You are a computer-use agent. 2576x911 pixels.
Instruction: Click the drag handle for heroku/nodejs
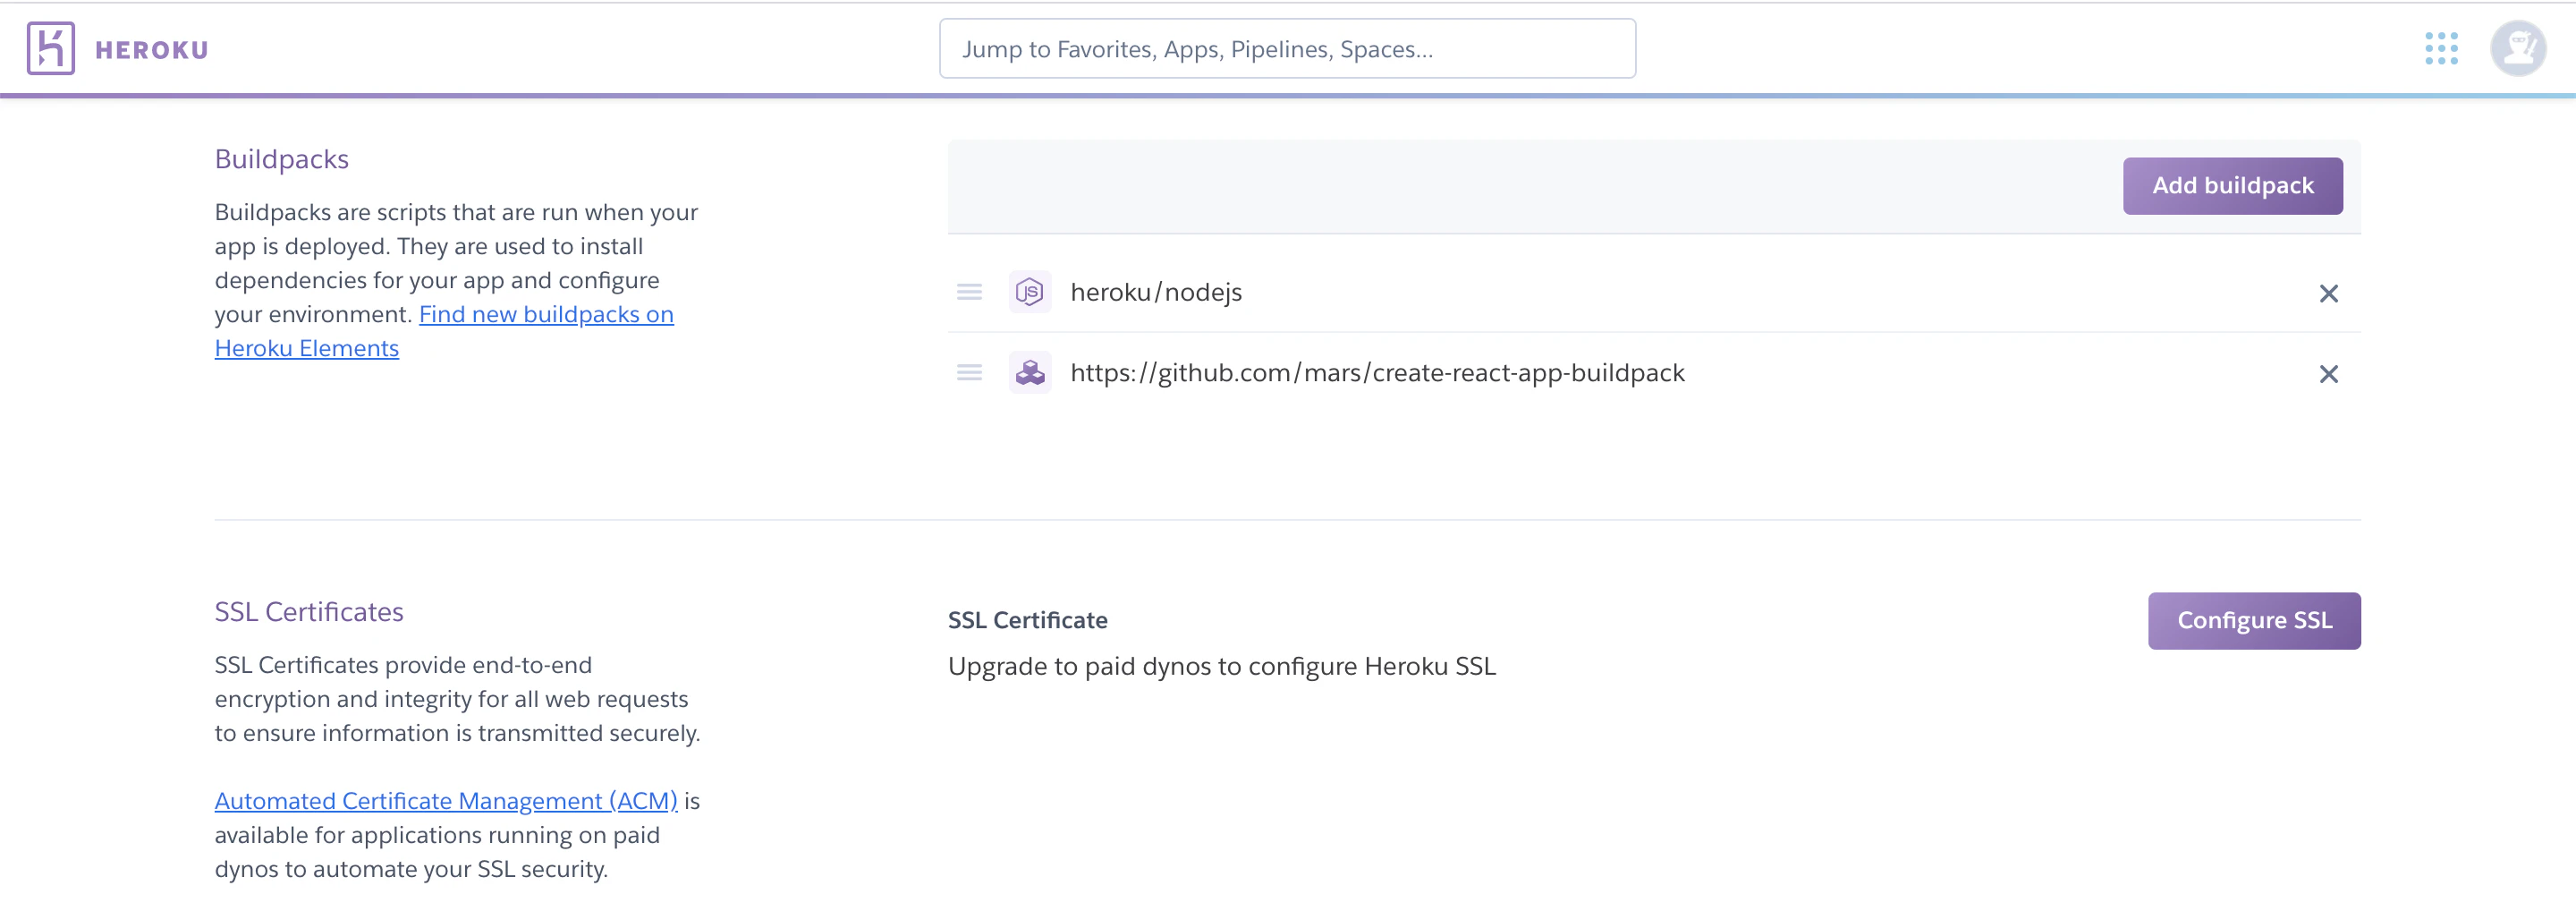point(969,292)
